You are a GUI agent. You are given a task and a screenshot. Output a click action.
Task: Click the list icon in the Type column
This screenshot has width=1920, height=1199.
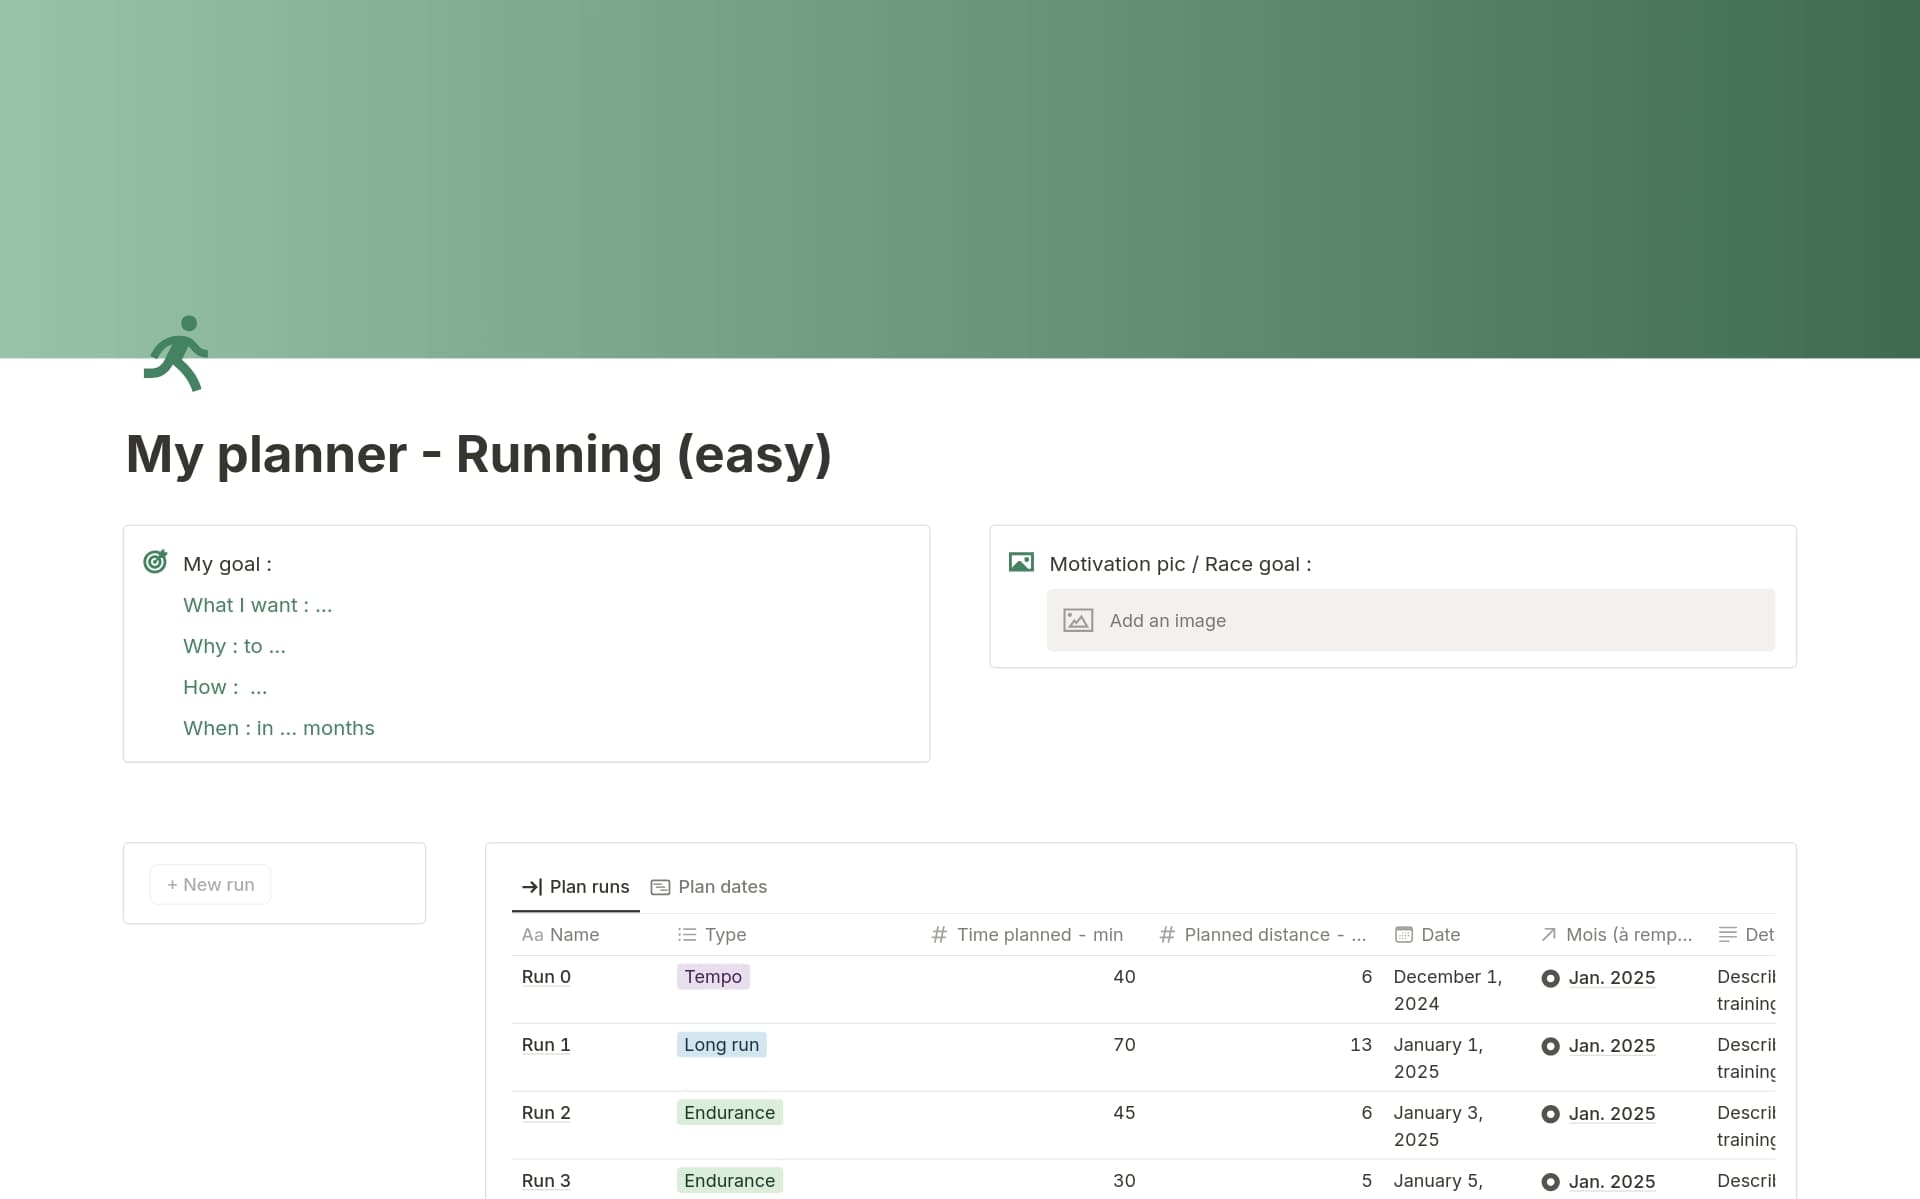[687, 934]
